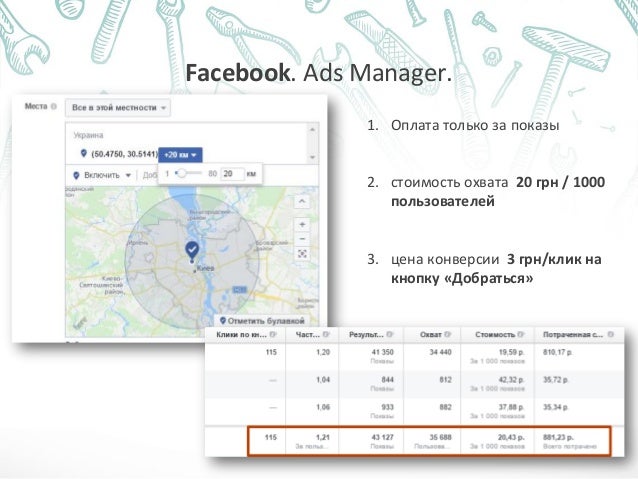Click the 'Отметить булавкой' button
Viewport: 638px width, 479px height.
coord(262,321)
